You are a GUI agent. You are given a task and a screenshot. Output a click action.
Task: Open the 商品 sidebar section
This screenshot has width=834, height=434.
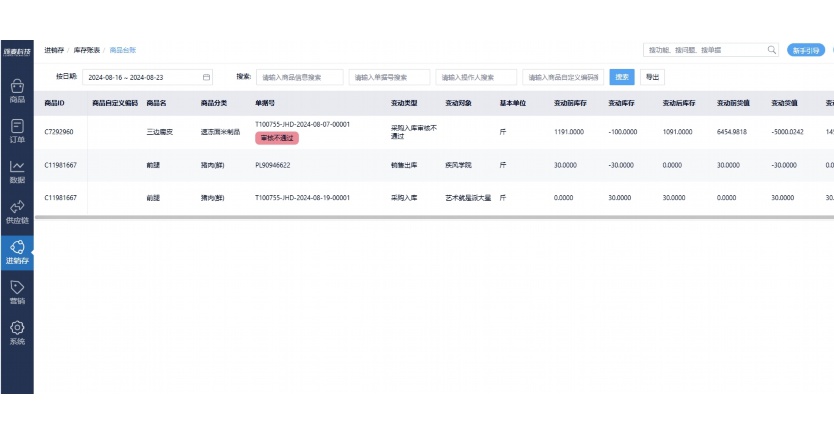click(x=17, y=91)
